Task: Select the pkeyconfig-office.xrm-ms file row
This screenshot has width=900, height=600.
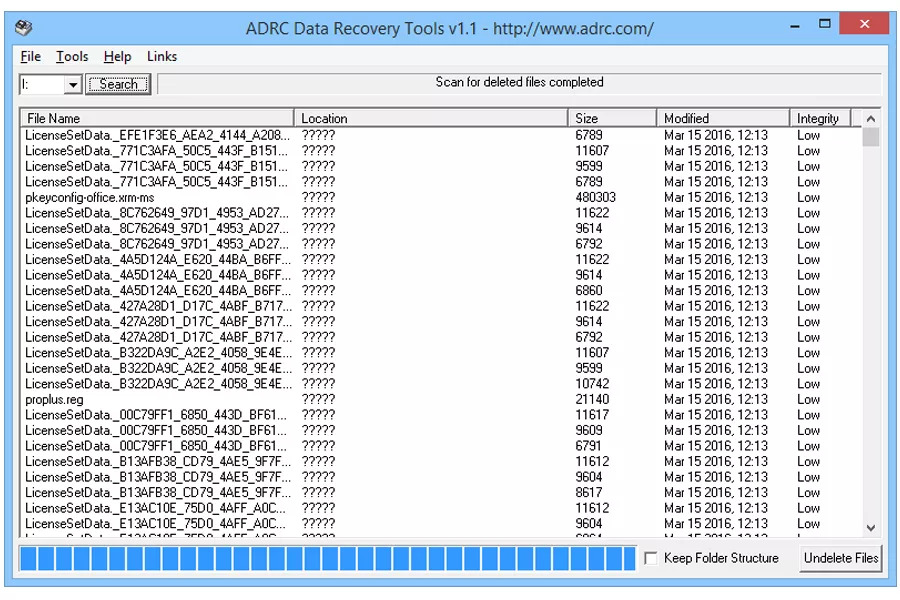Action: 90,197
